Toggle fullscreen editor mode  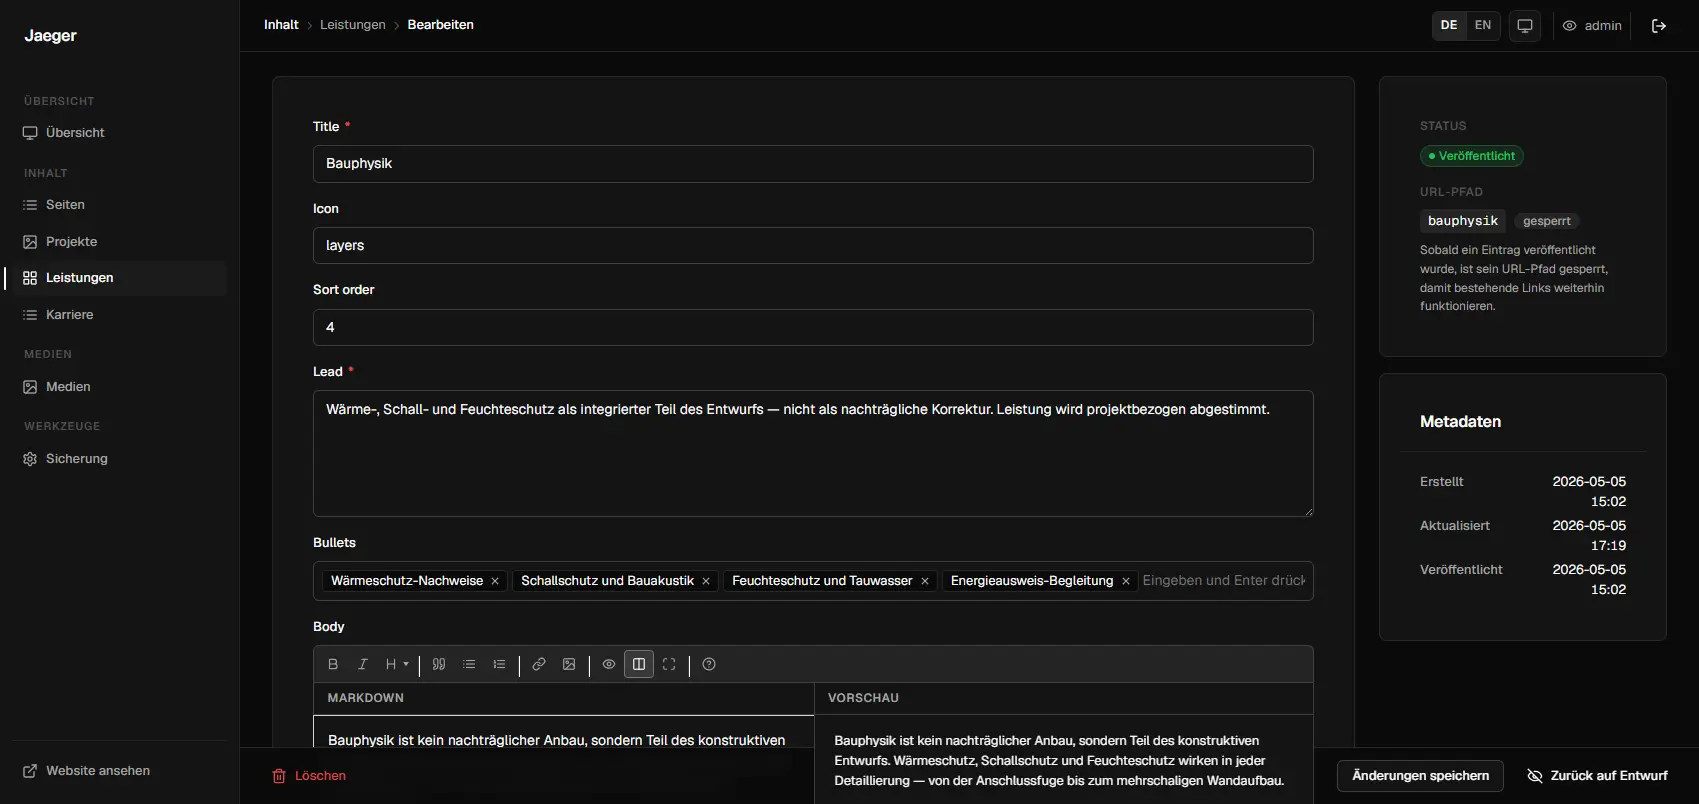pyautogui.click(x=669, y=664)
